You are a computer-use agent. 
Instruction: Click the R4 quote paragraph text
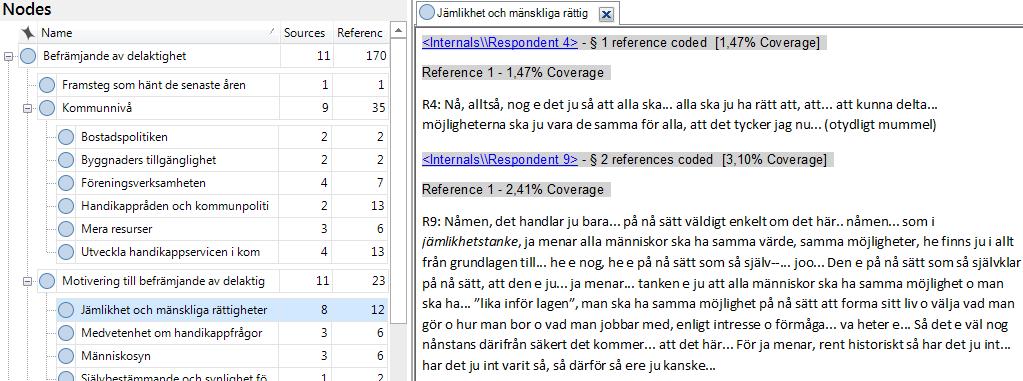point(679,114)
